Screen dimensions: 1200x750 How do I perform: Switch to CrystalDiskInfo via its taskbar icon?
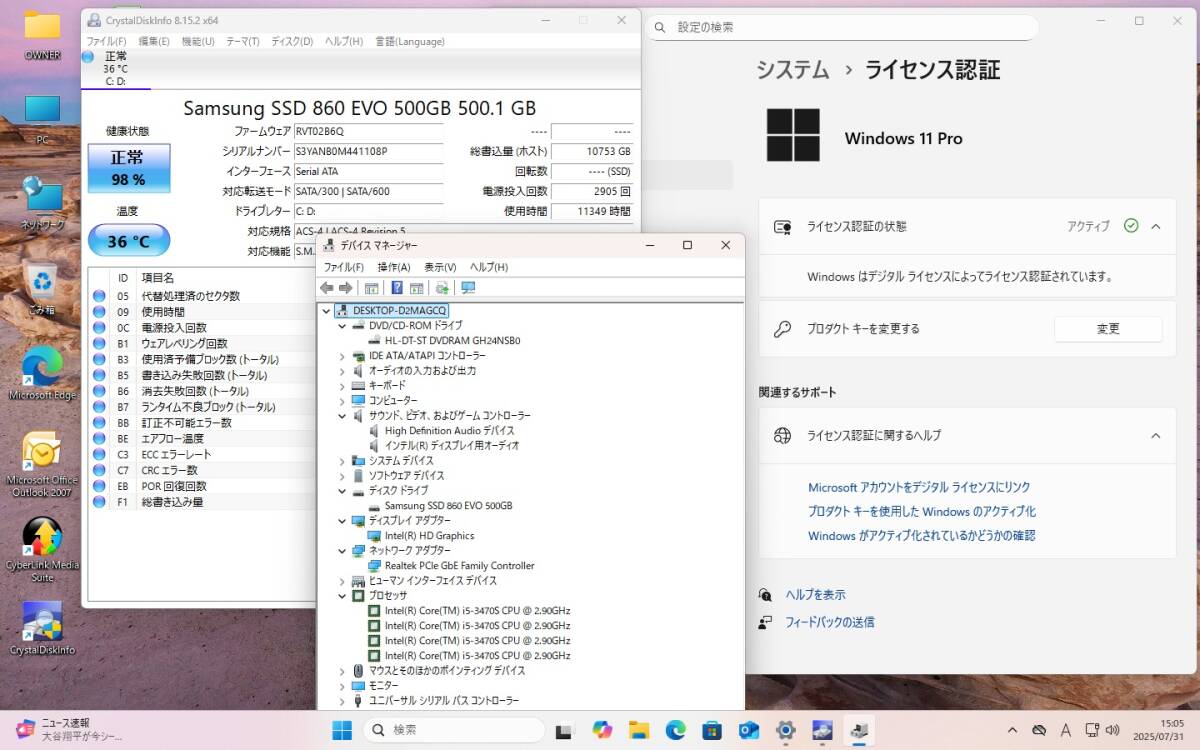point(822,730)
